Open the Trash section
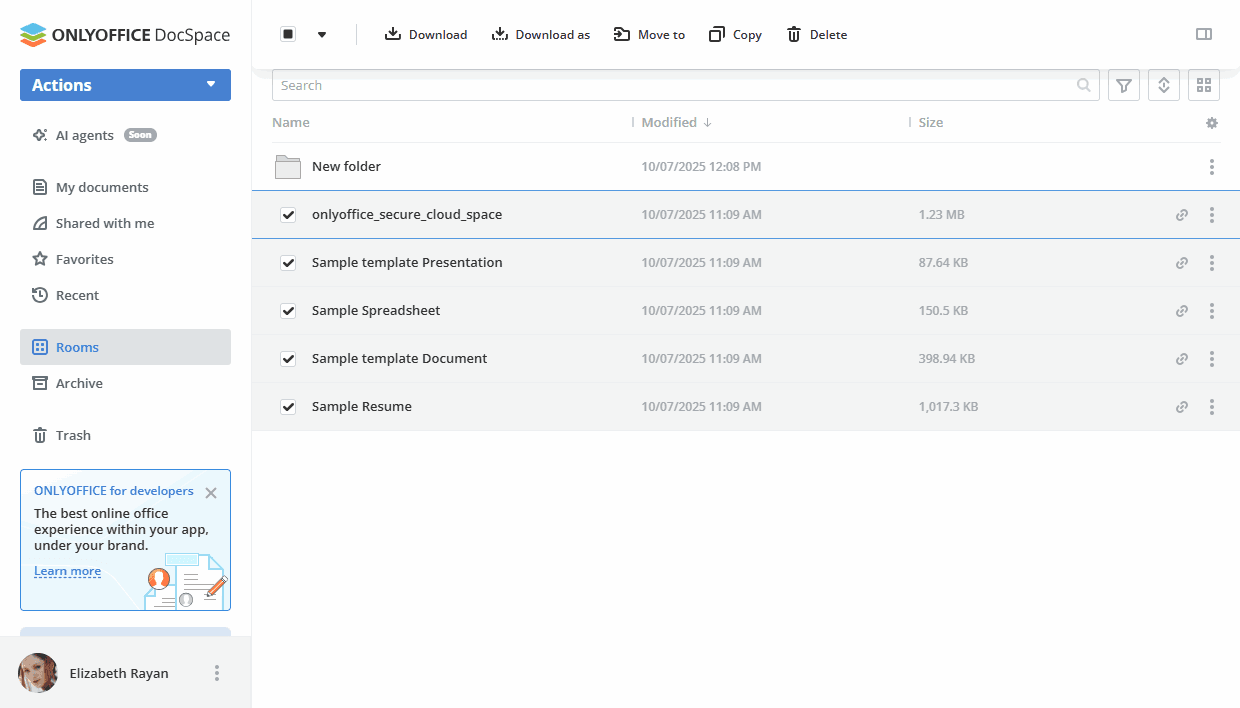 click(x=73, y=435)
